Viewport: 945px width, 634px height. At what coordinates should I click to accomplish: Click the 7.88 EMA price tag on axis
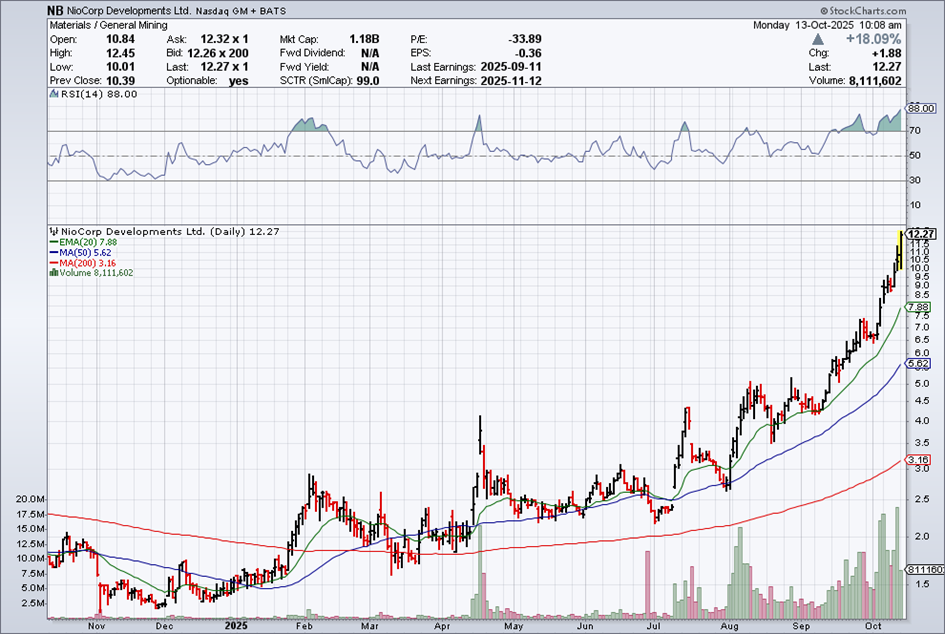click(x=918, y=307)
